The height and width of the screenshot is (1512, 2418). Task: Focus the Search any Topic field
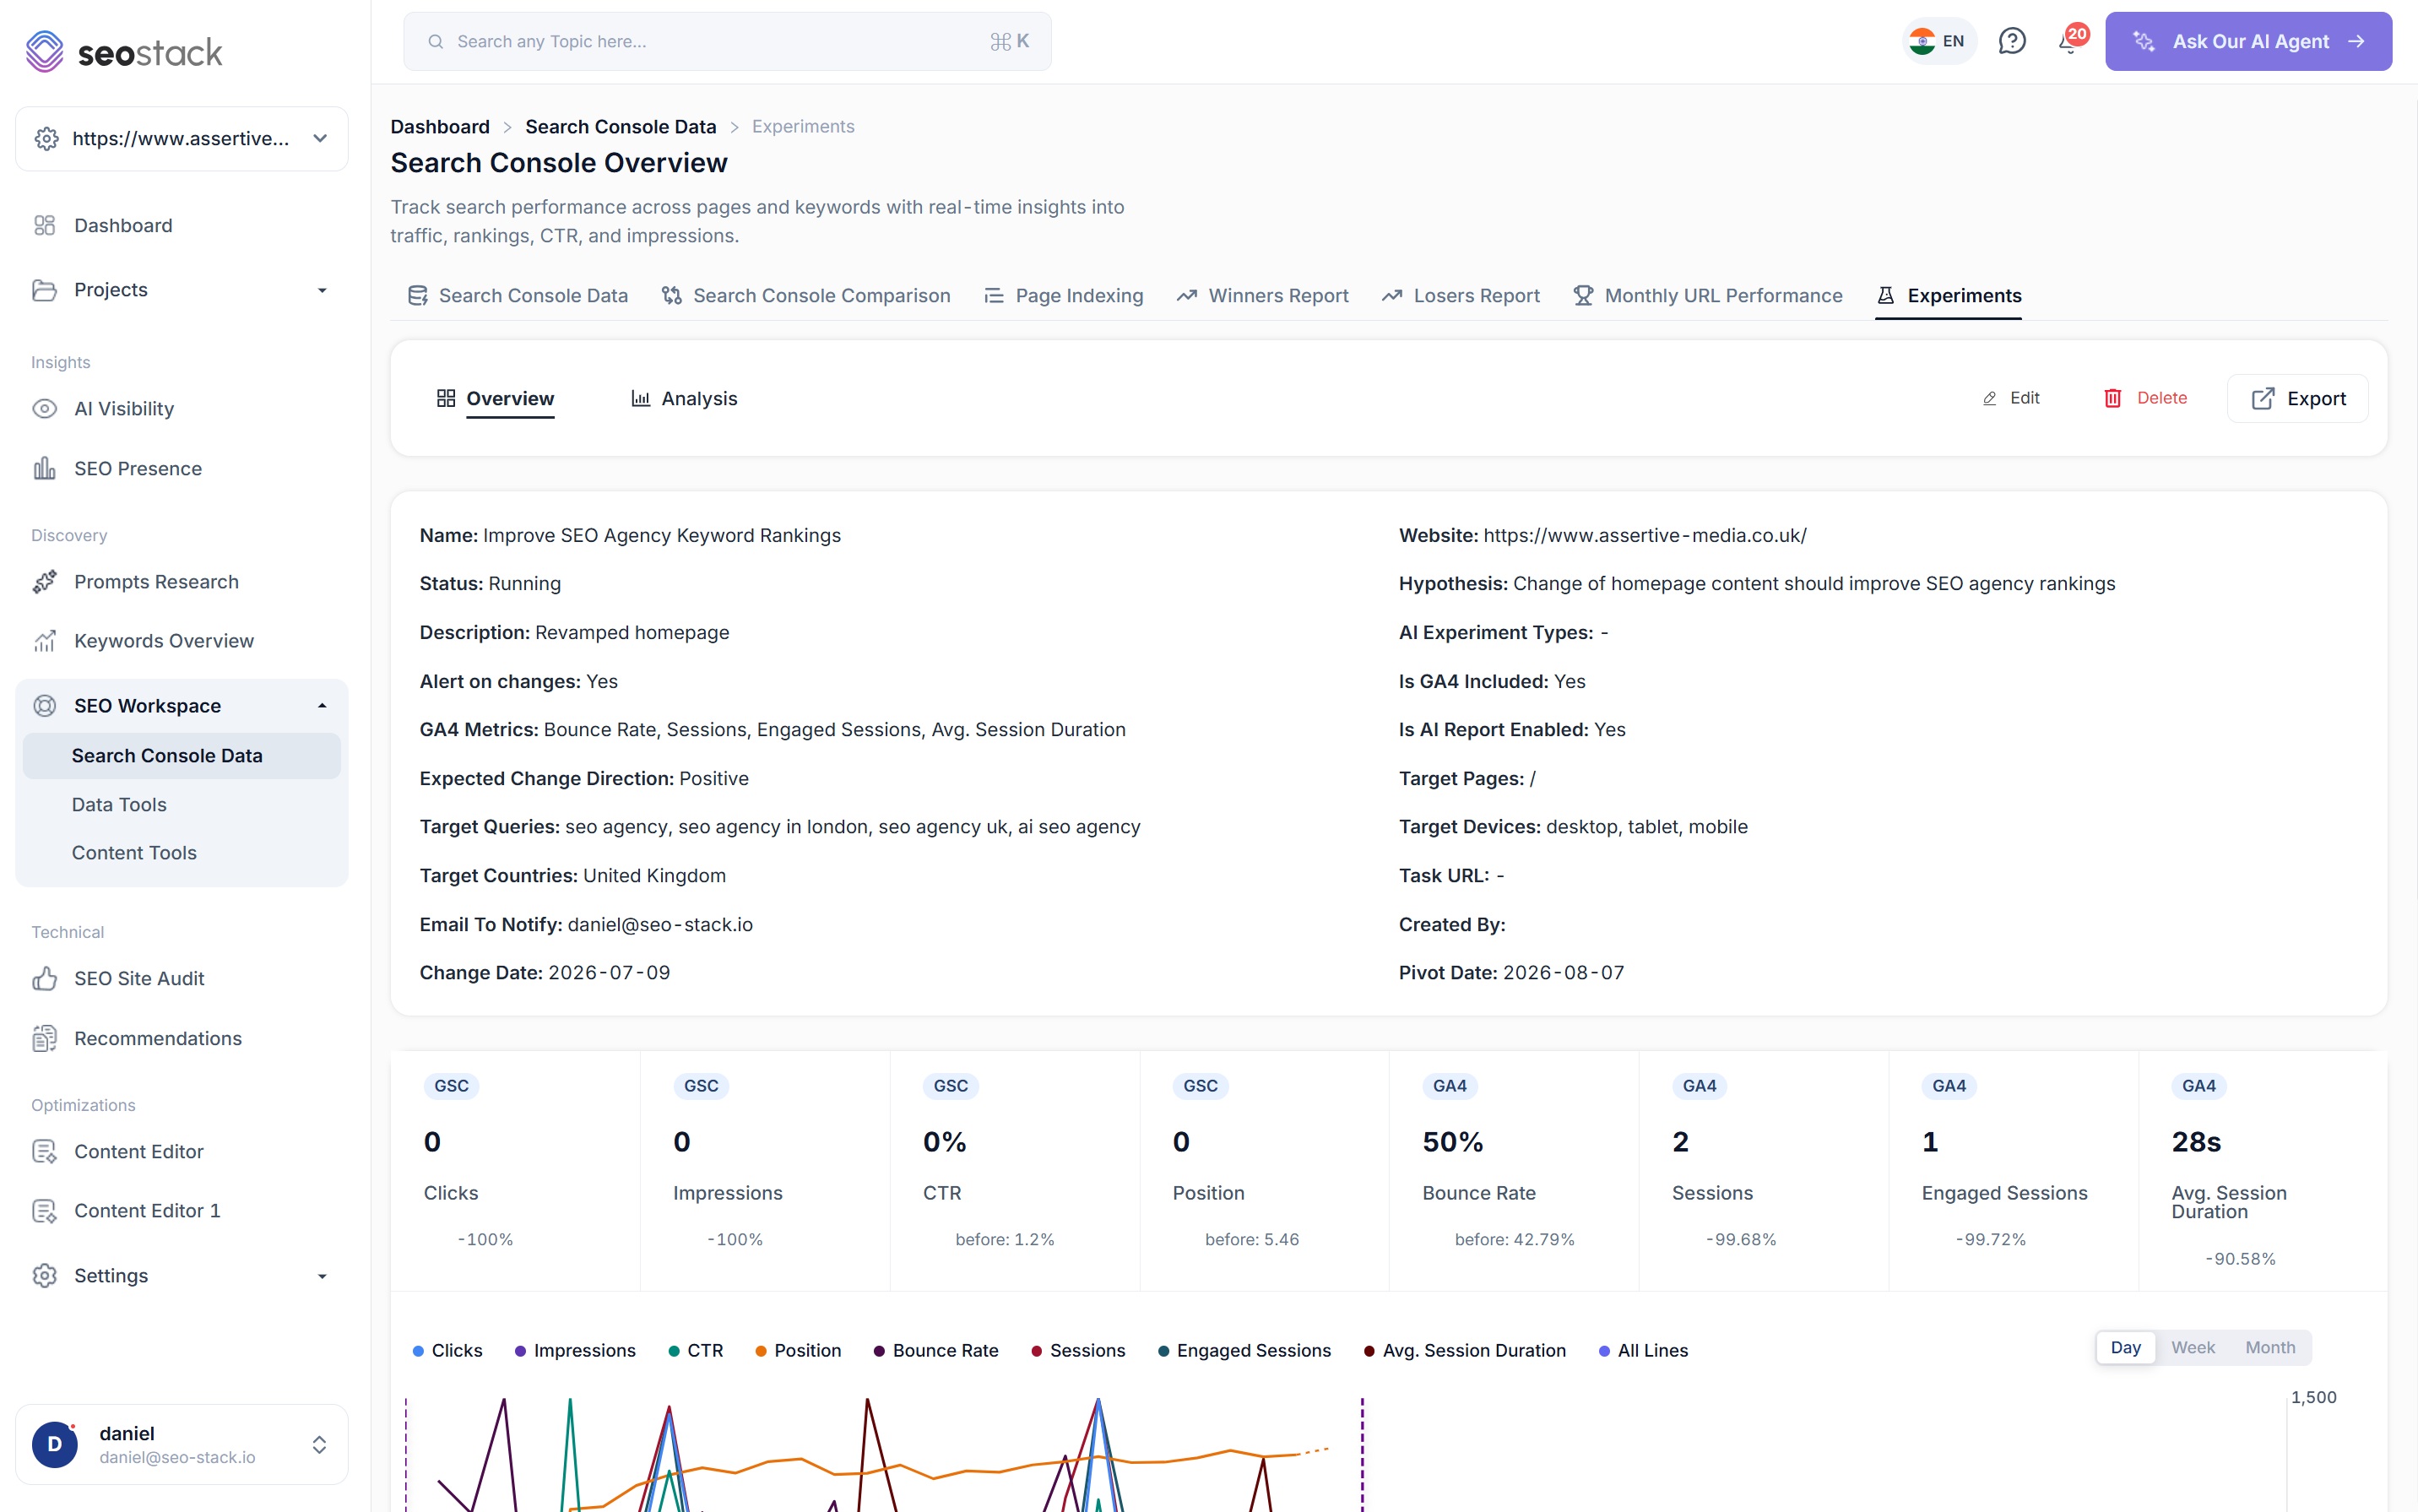coord(727,42)
